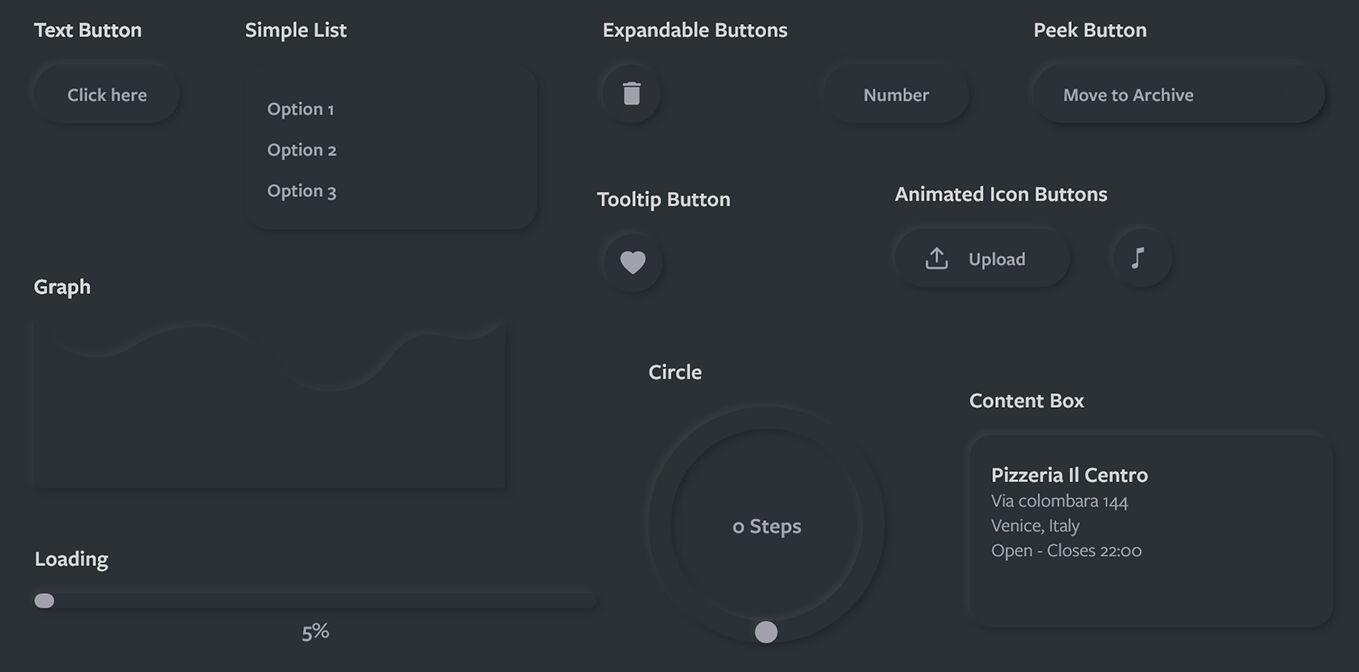Click the trash can expandable button
Viewport: 1359px width, 672px height.
(x=630, y=91)
